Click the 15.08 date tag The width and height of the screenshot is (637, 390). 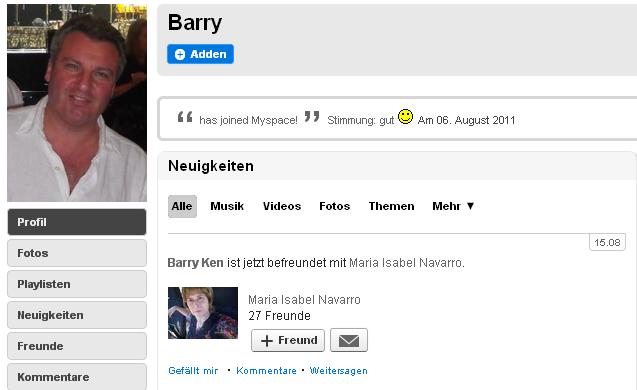pos(607,243)
